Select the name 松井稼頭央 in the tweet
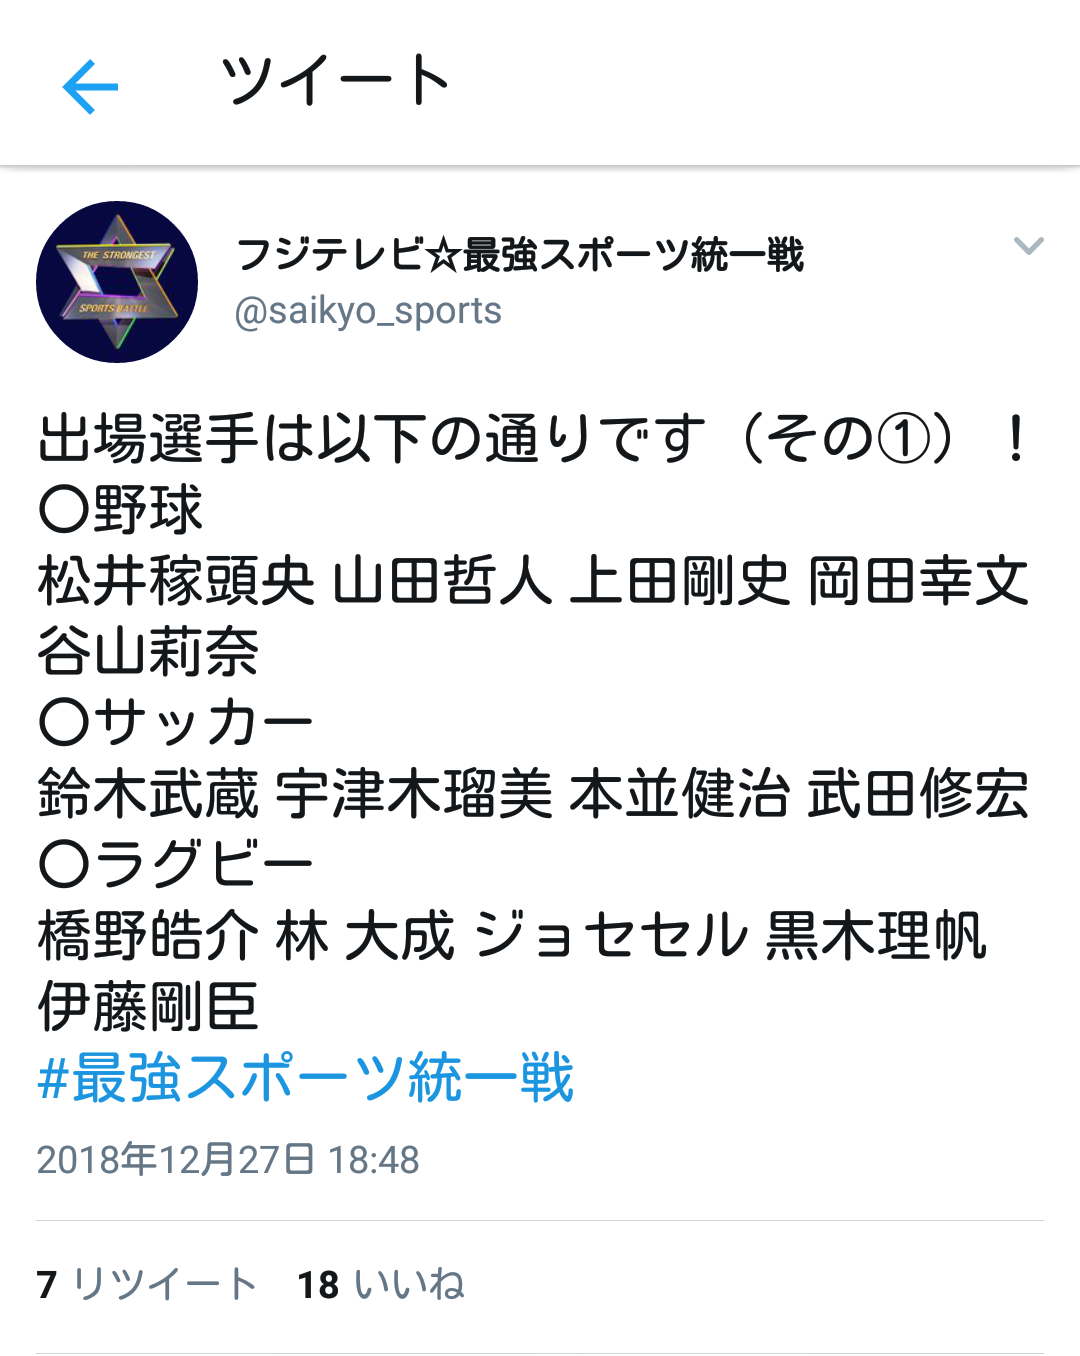 point(176,581)
